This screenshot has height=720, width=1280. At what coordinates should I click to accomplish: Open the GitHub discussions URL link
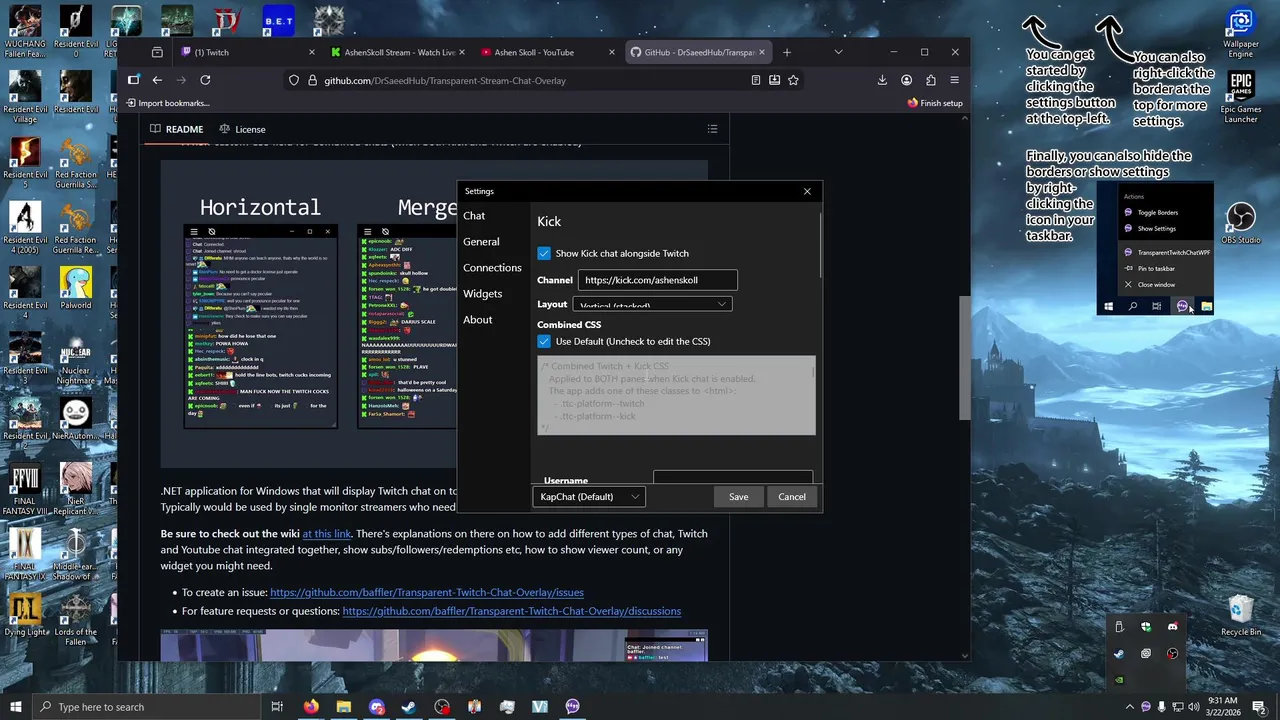(x=512, y=611)
